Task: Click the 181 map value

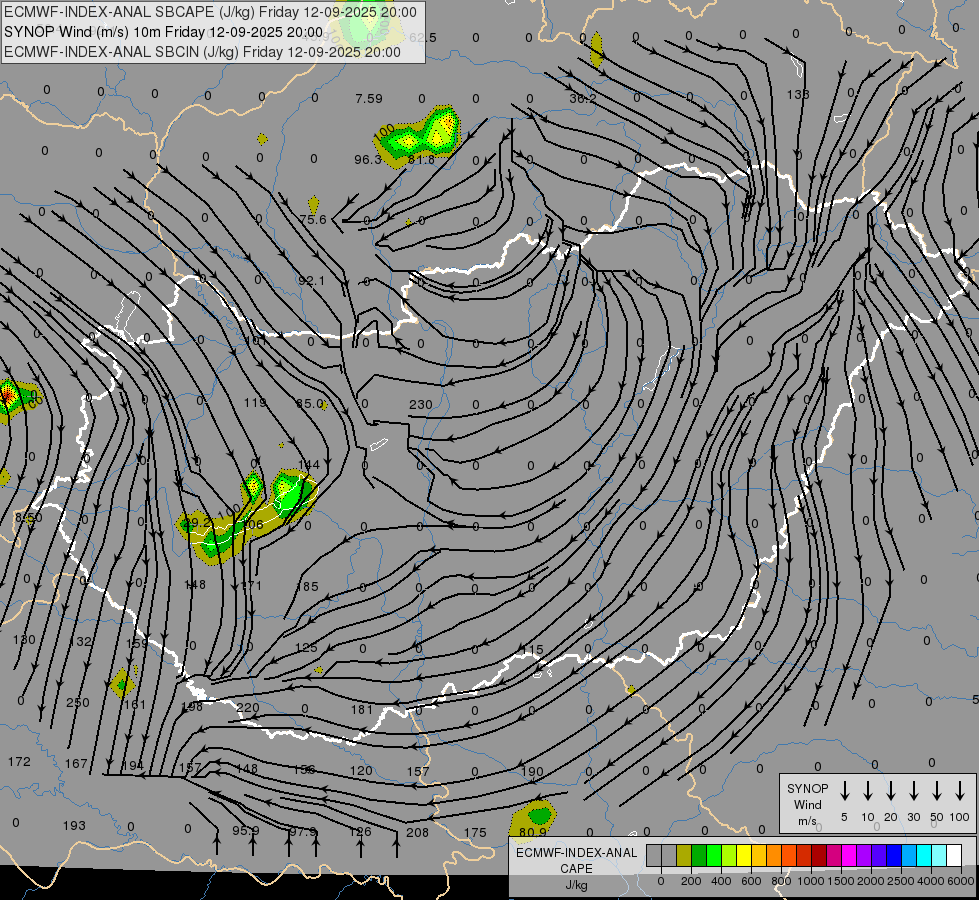Action: point(362,710)
